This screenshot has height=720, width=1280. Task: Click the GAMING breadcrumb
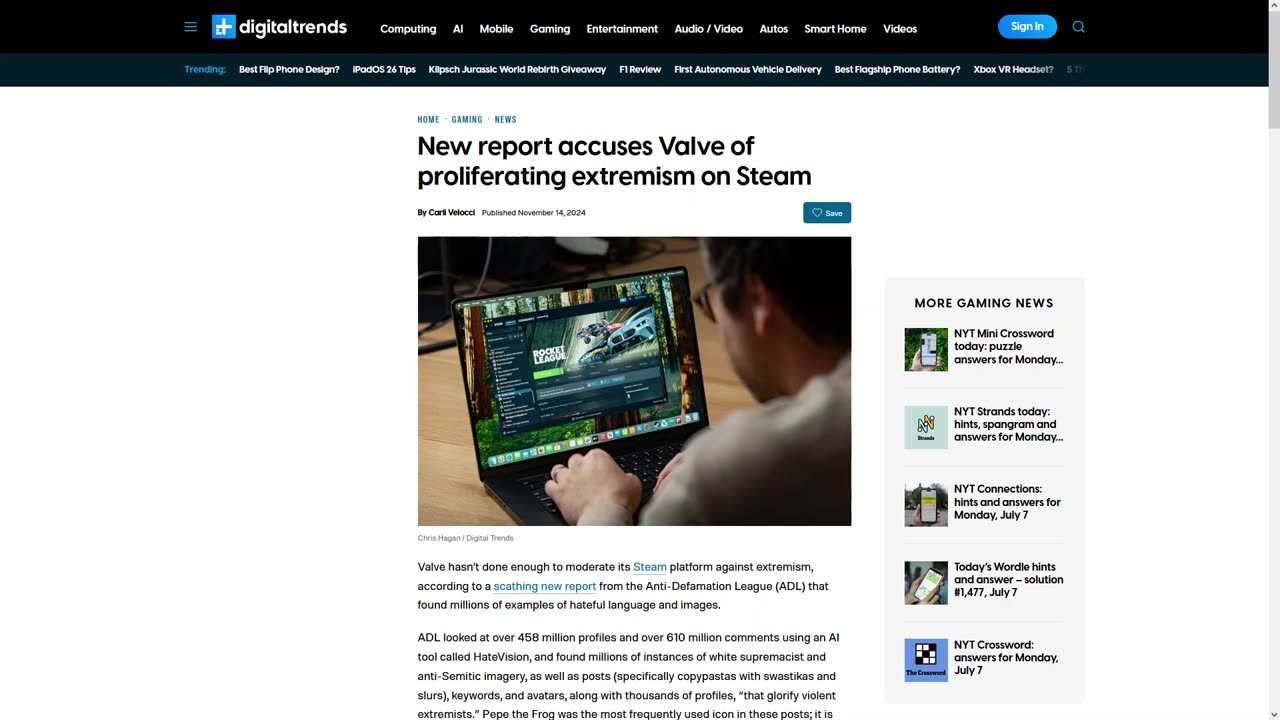tap(467, 120)
